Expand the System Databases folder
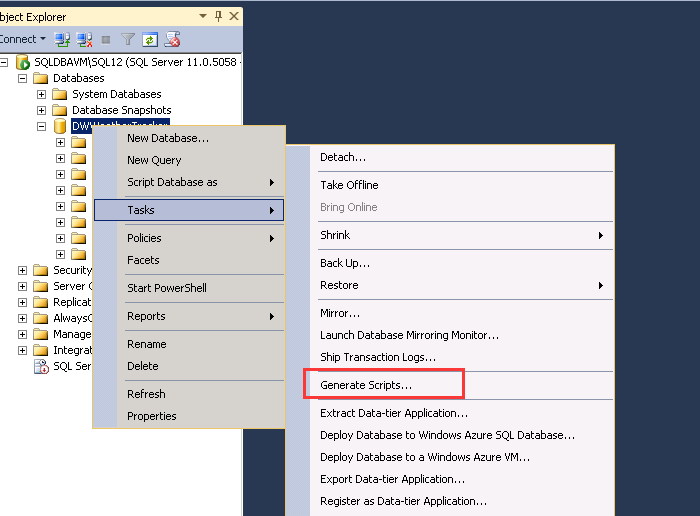This screenshot has height=516, width=700. 42,95
